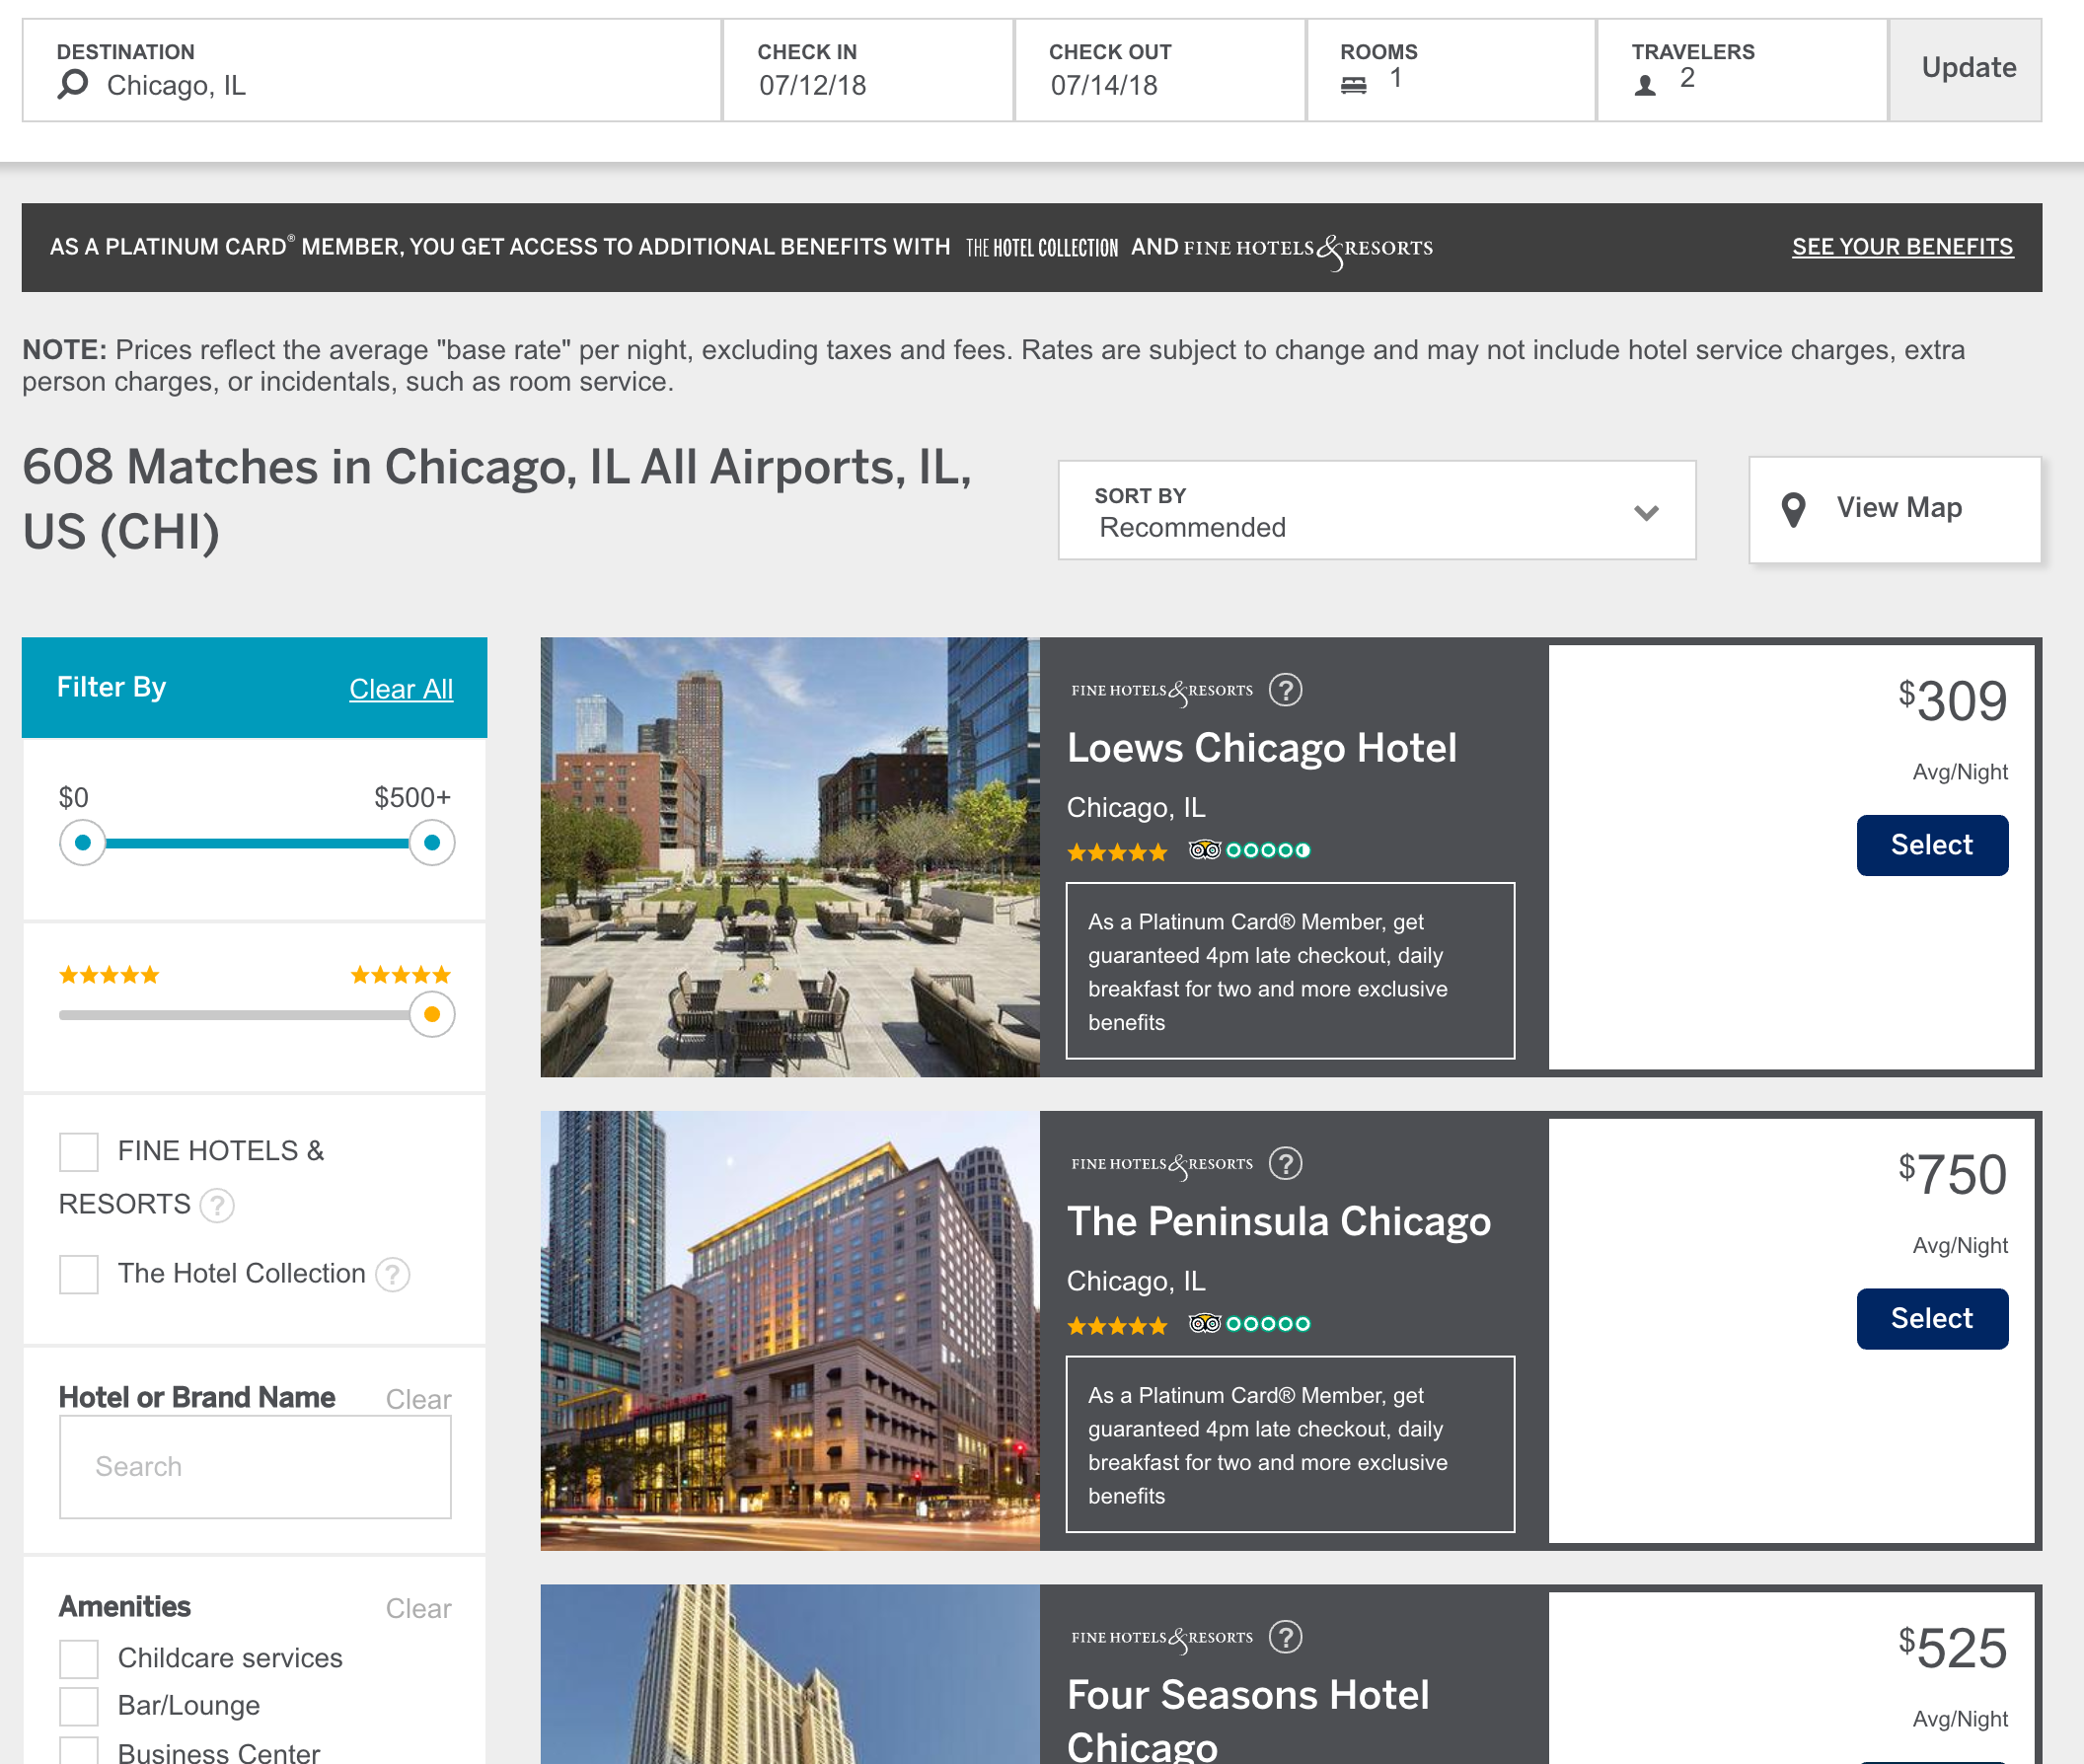Open help tooltip beside The Hotel Collection filter
The width and height of the screenshot is (2084, 1764).
393,1275
